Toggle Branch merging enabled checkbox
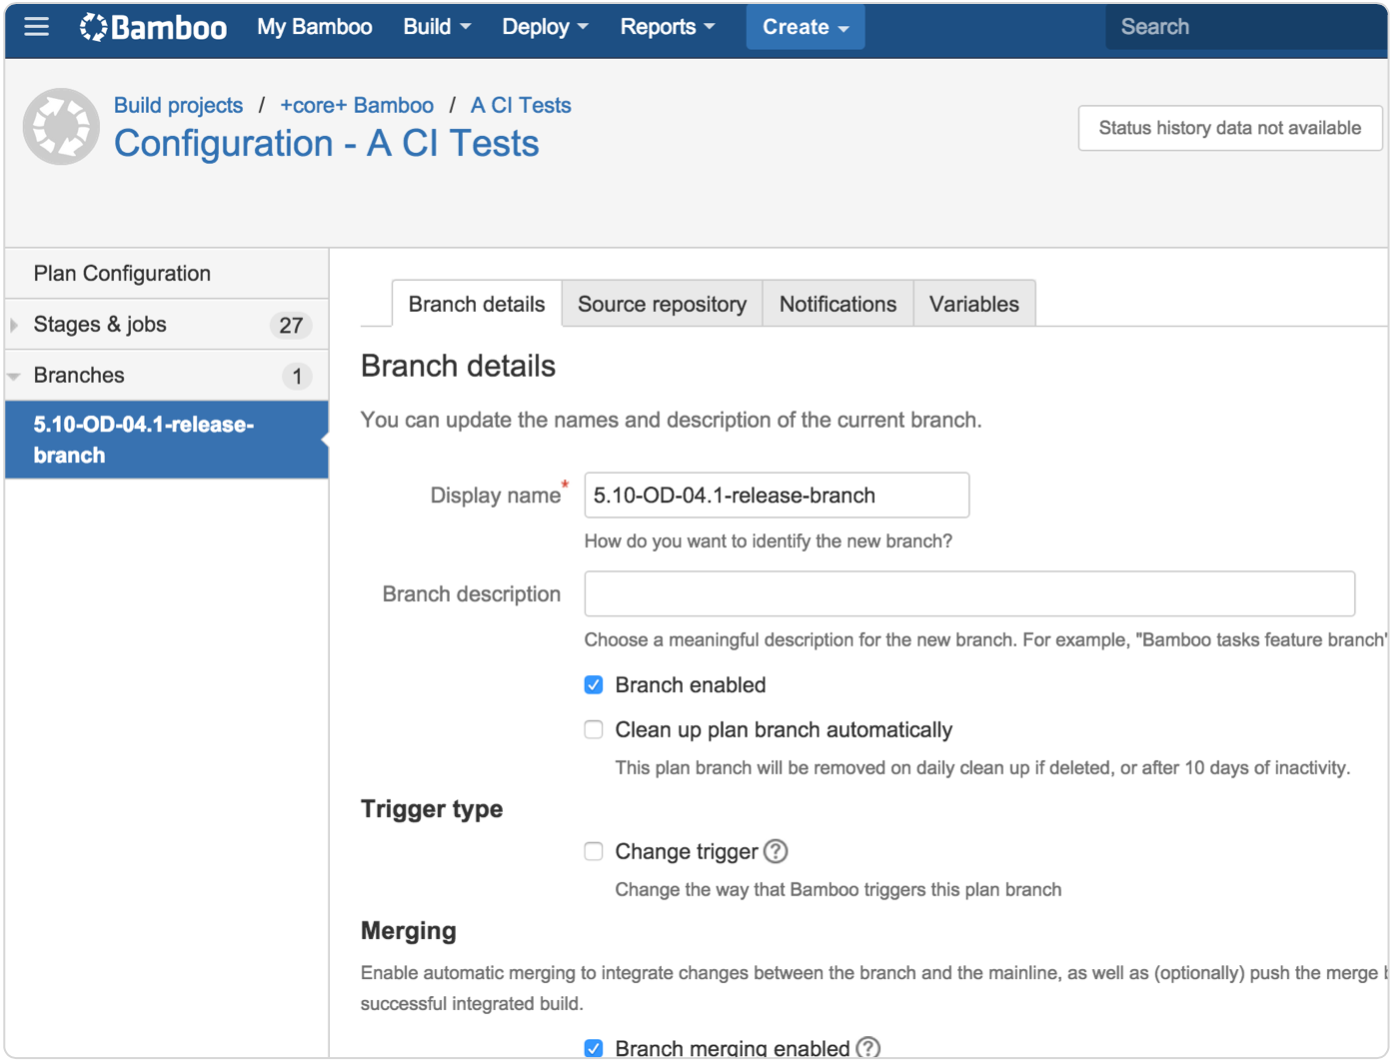The width and height of the screenshot is (1394, 1060). tap(594, 1048)
